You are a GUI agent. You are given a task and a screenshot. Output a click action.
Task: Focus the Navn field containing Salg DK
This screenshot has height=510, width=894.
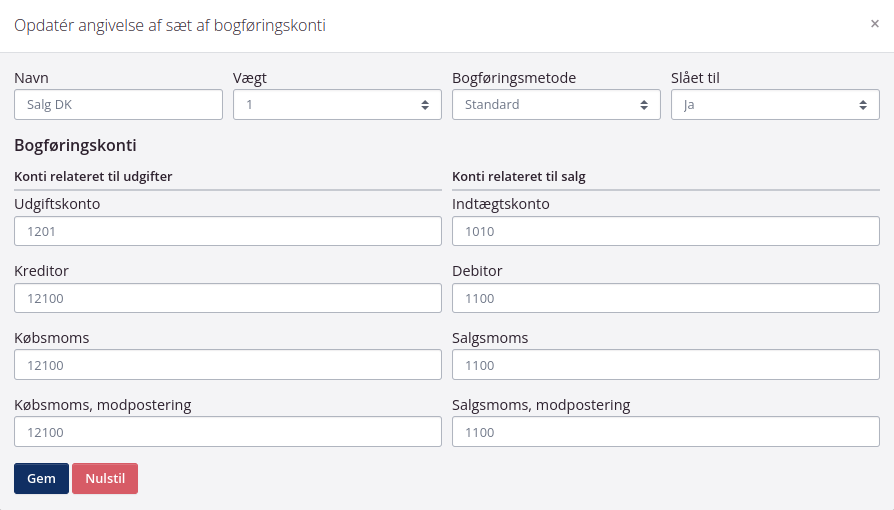(118, 104)
